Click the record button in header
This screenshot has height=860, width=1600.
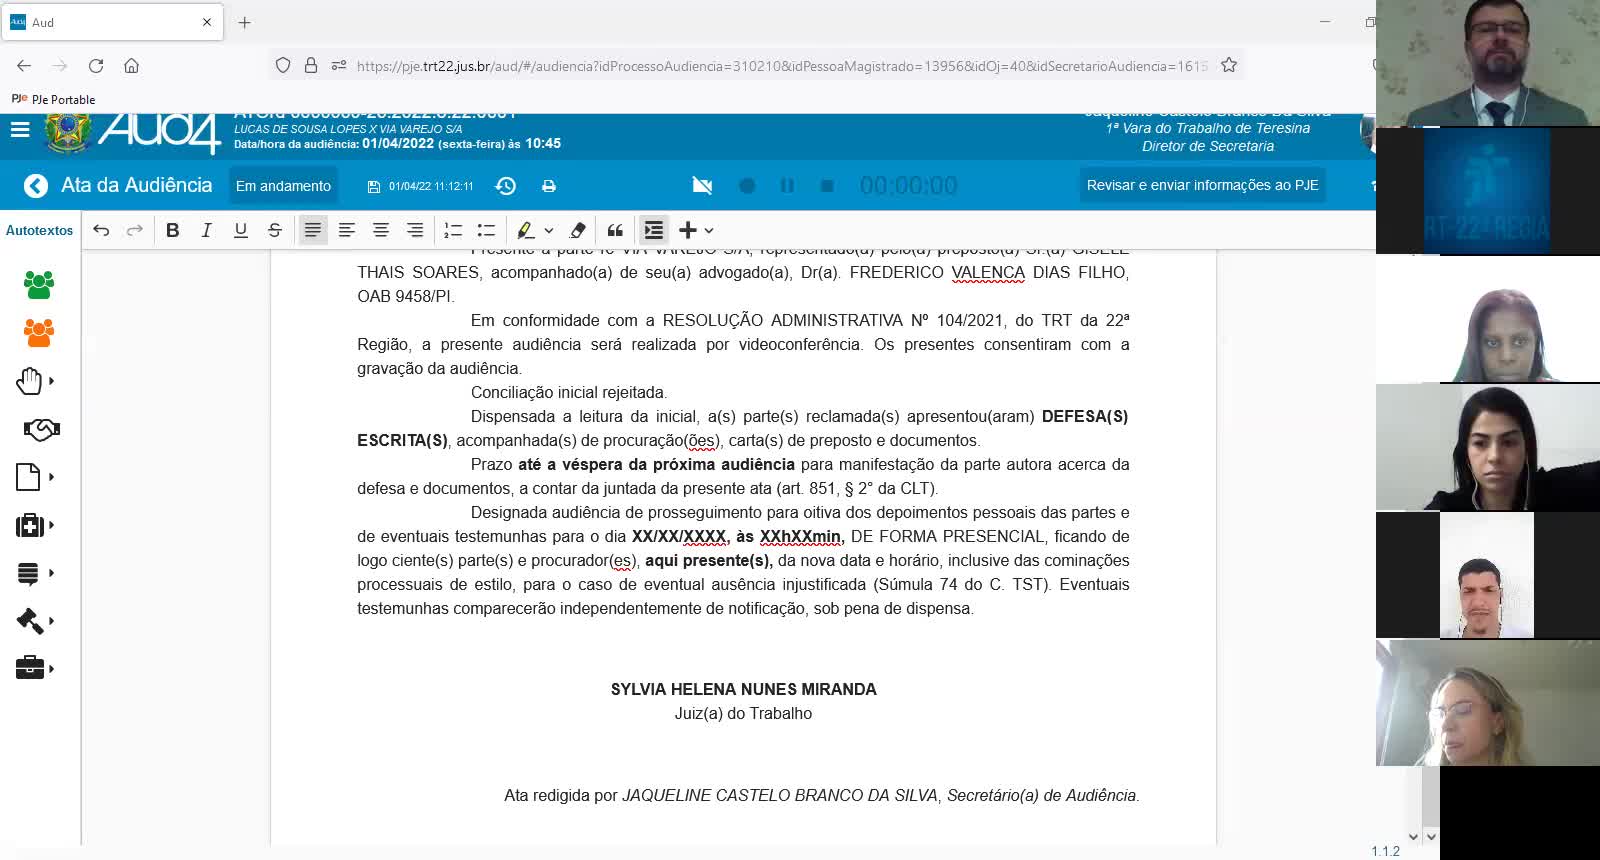click(747, 186)
